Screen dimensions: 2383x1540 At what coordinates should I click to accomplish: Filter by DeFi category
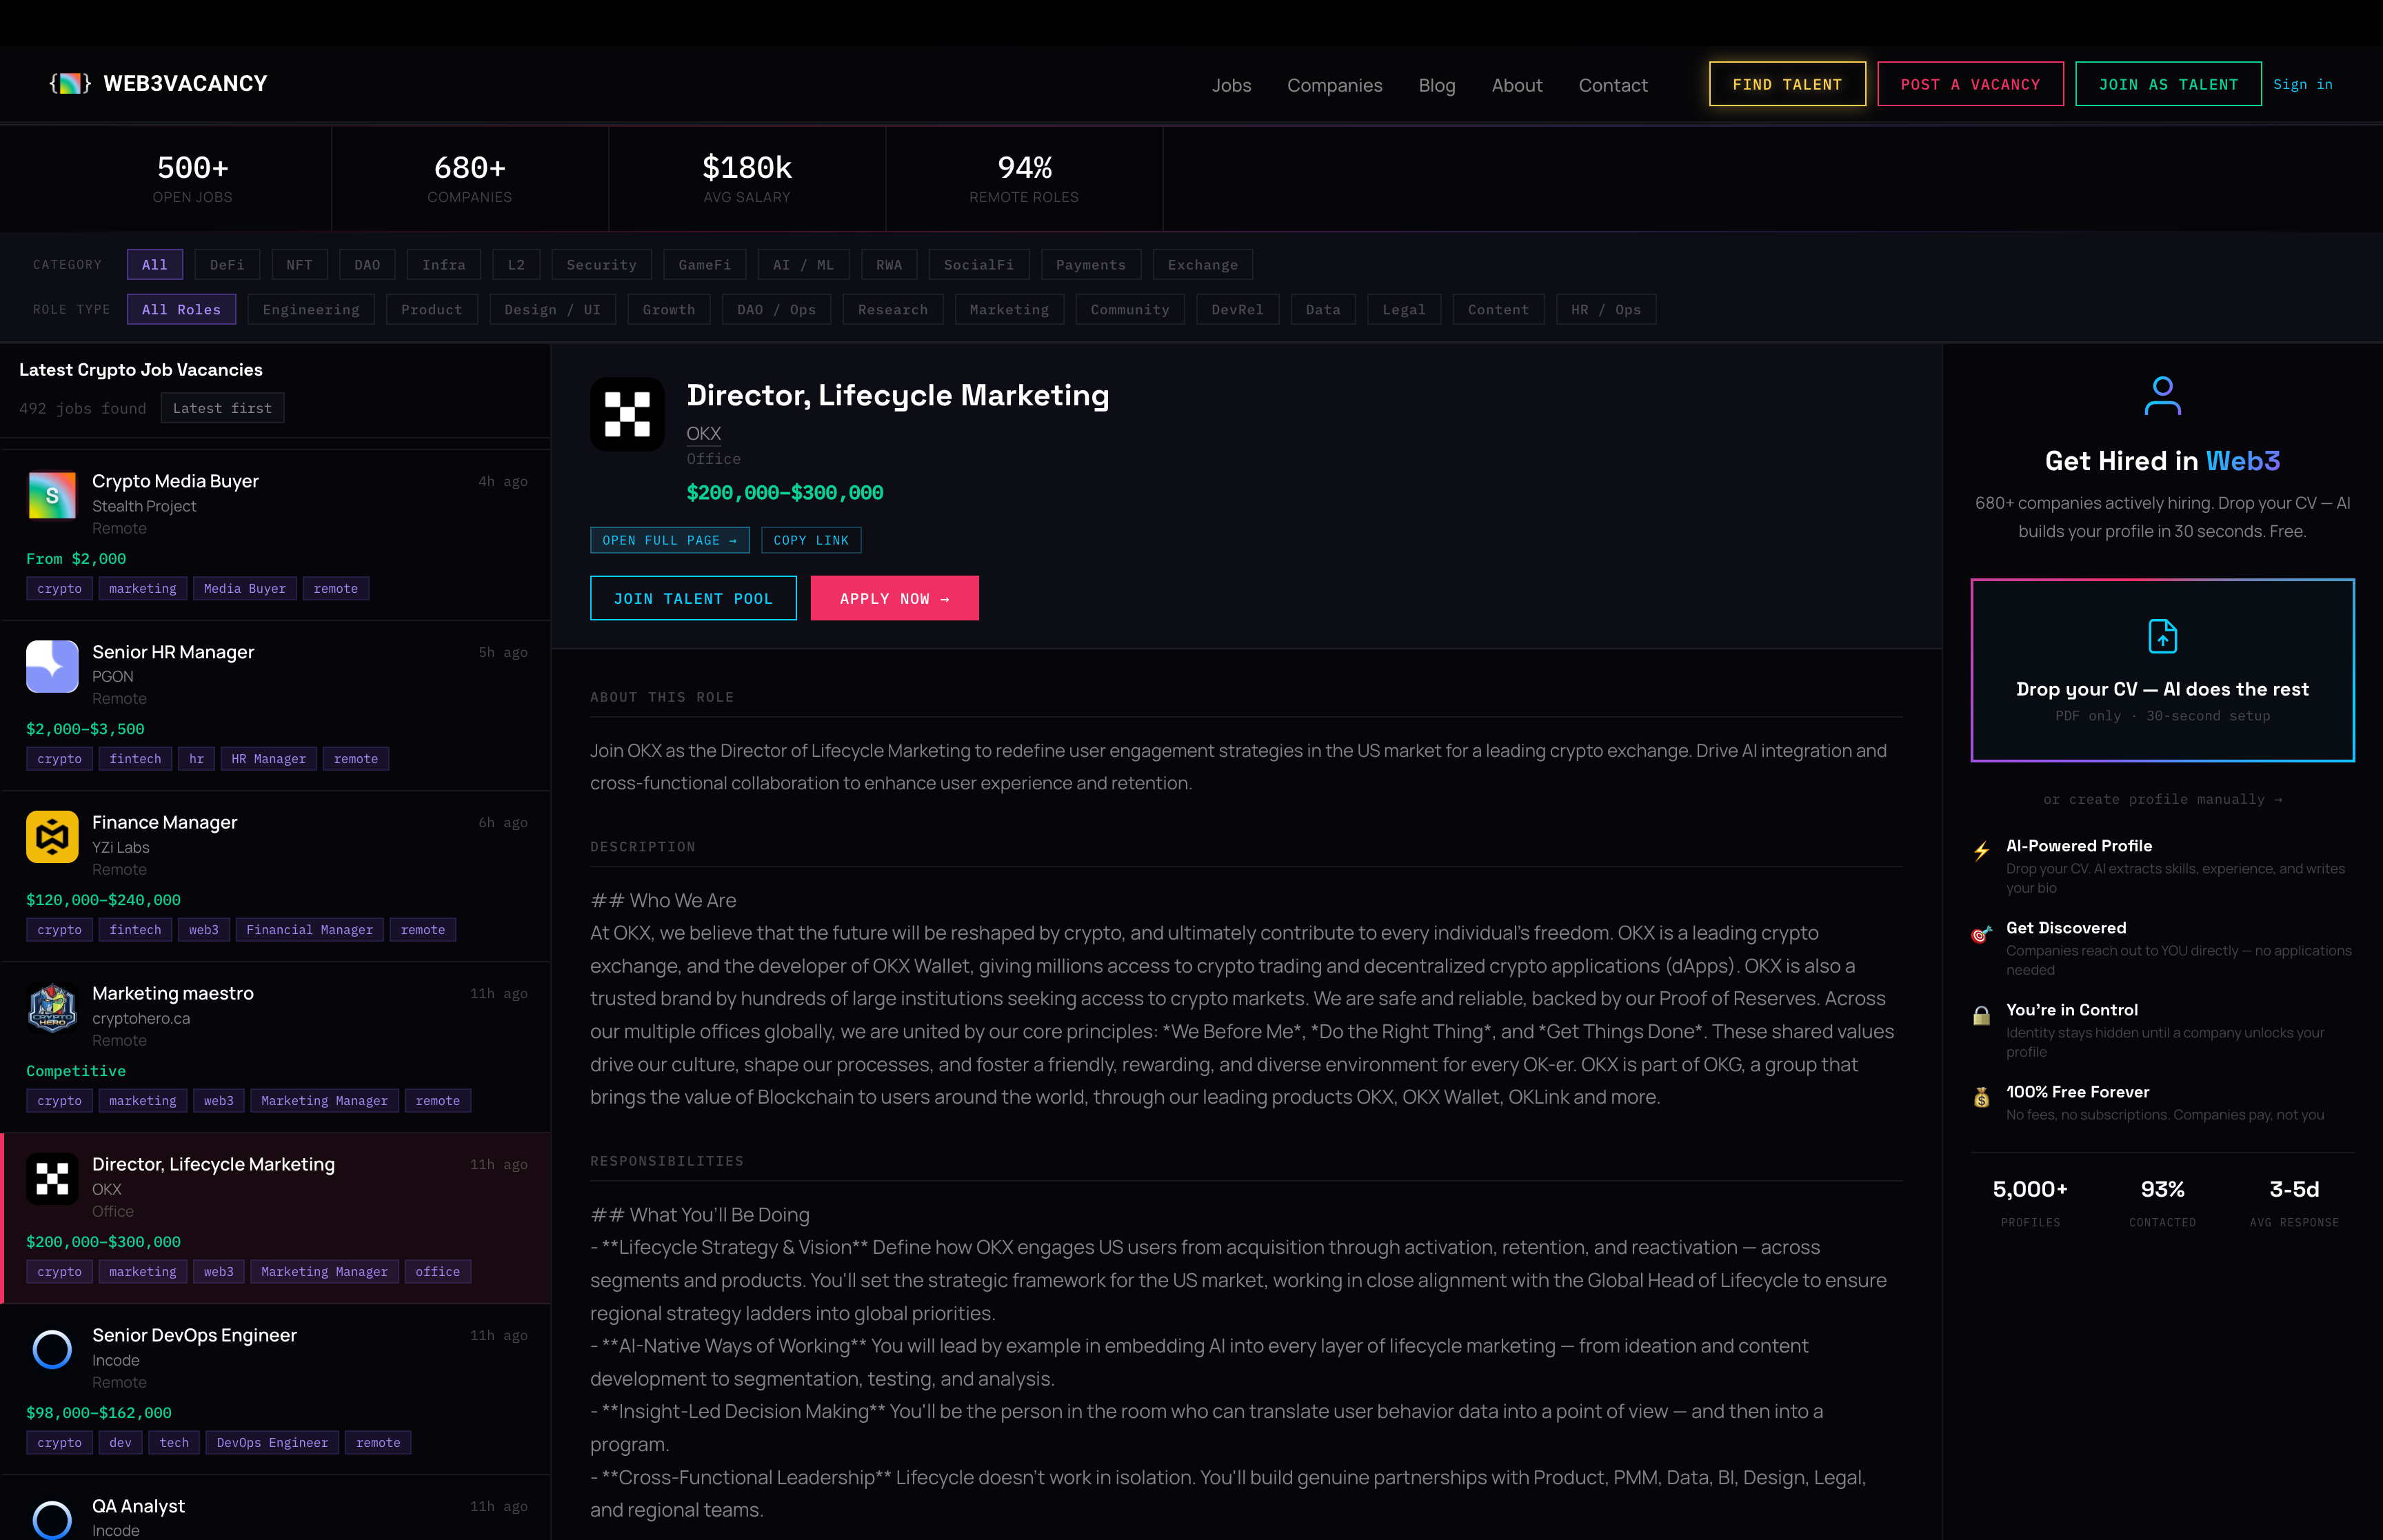[x=227, y=265]
